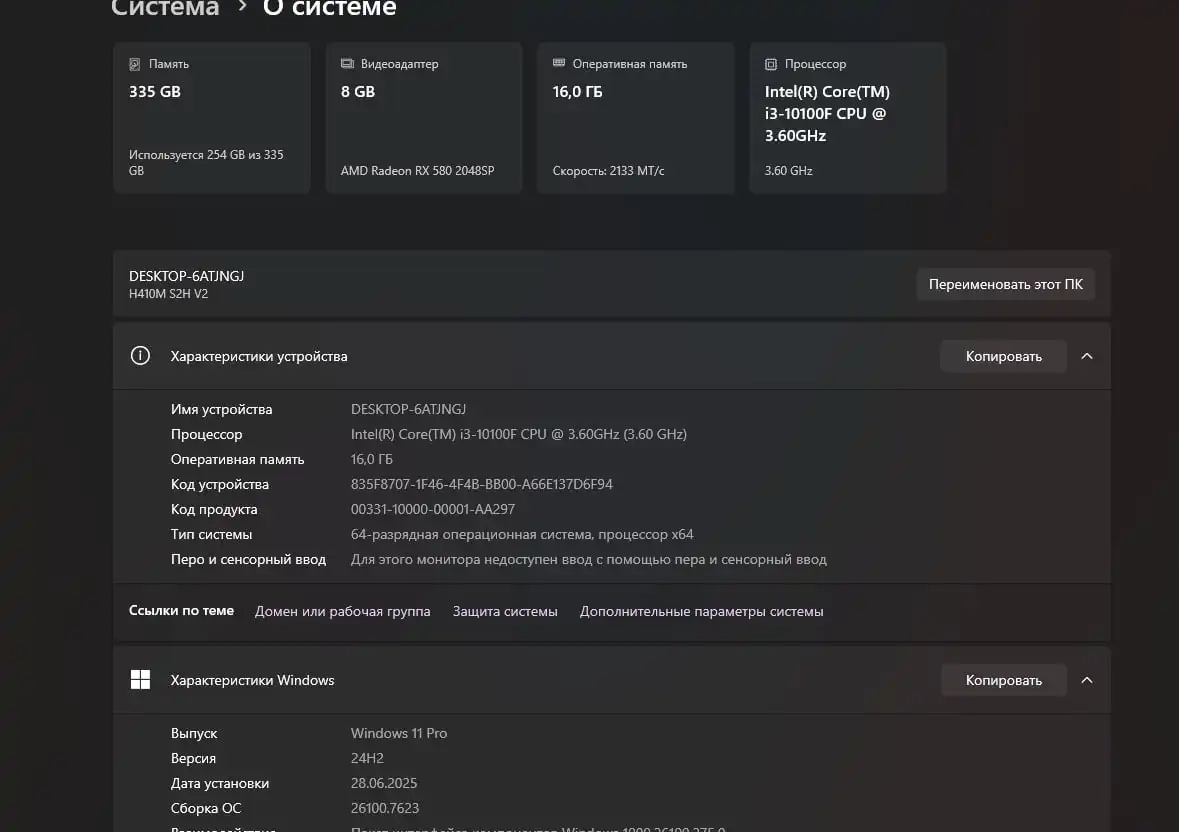
Task: Open Дополнительные параметры системы link
Action: pyautogui.click(x=701, y=611)
